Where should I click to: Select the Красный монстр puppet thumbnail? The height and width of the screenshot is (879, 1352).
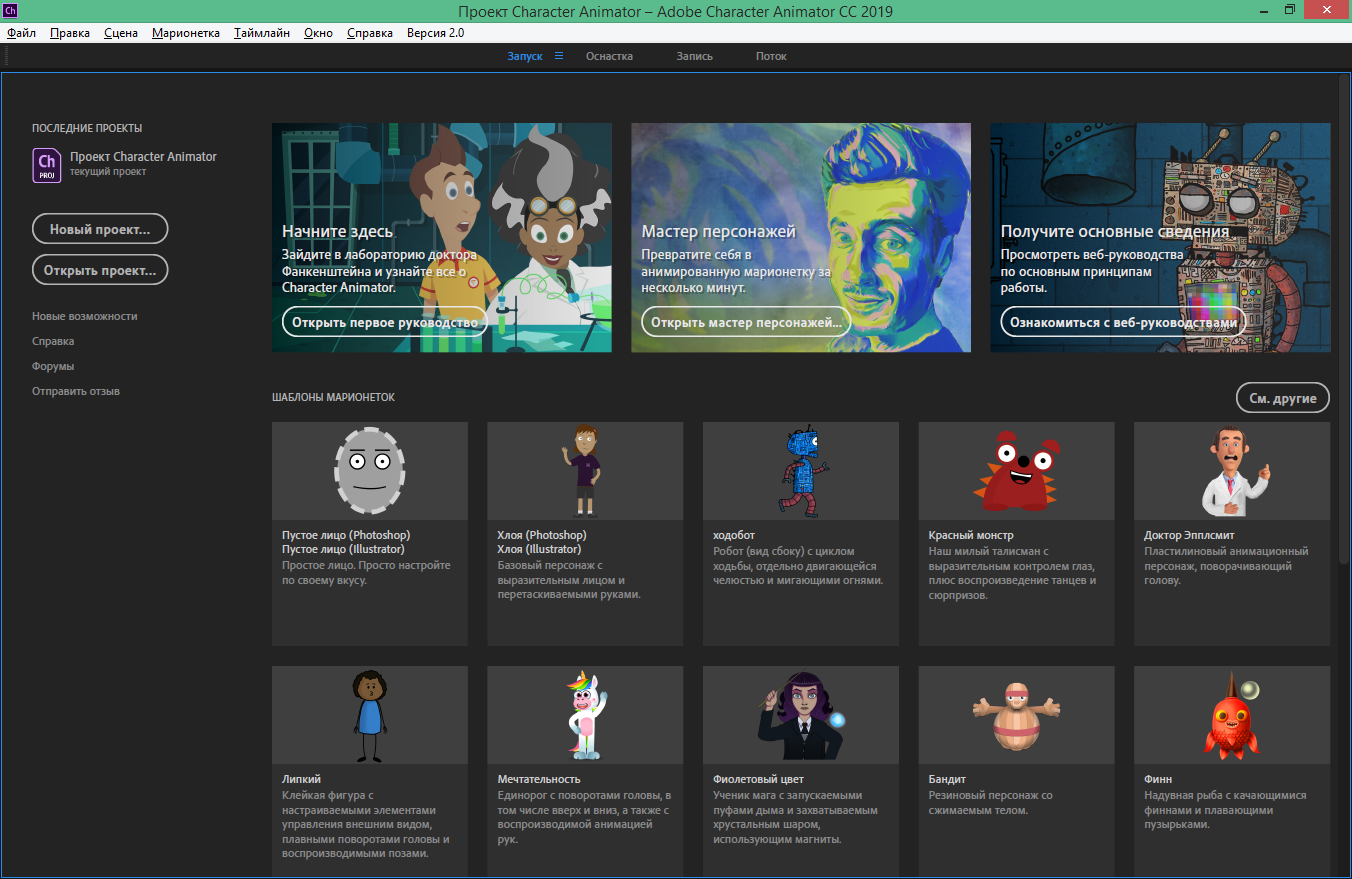coord(1016,470)
